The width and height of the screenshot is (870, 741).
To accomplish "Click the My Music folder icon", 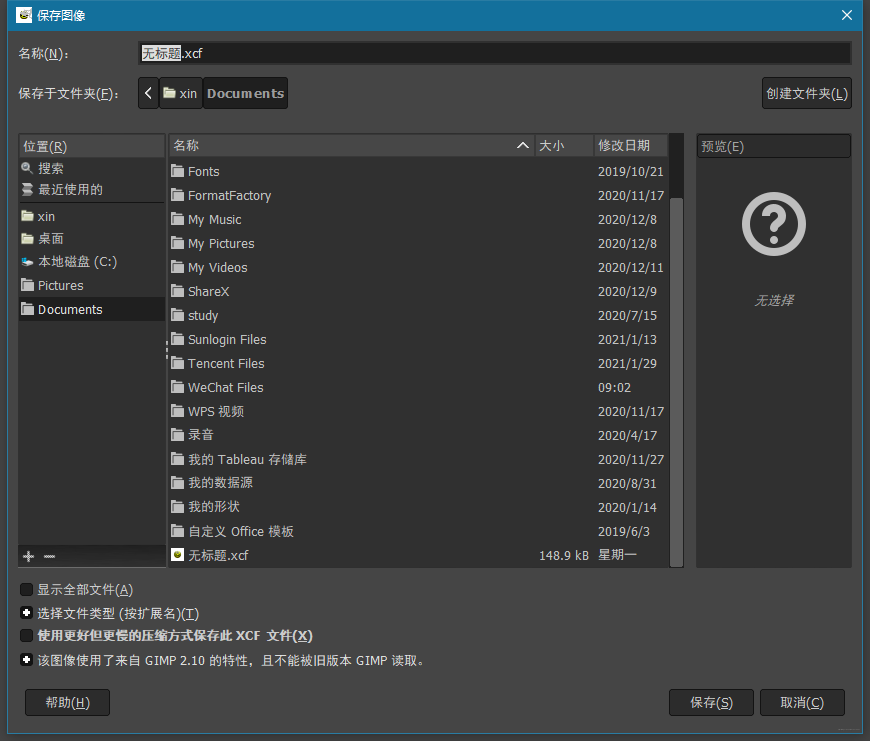I will (178, 219).
